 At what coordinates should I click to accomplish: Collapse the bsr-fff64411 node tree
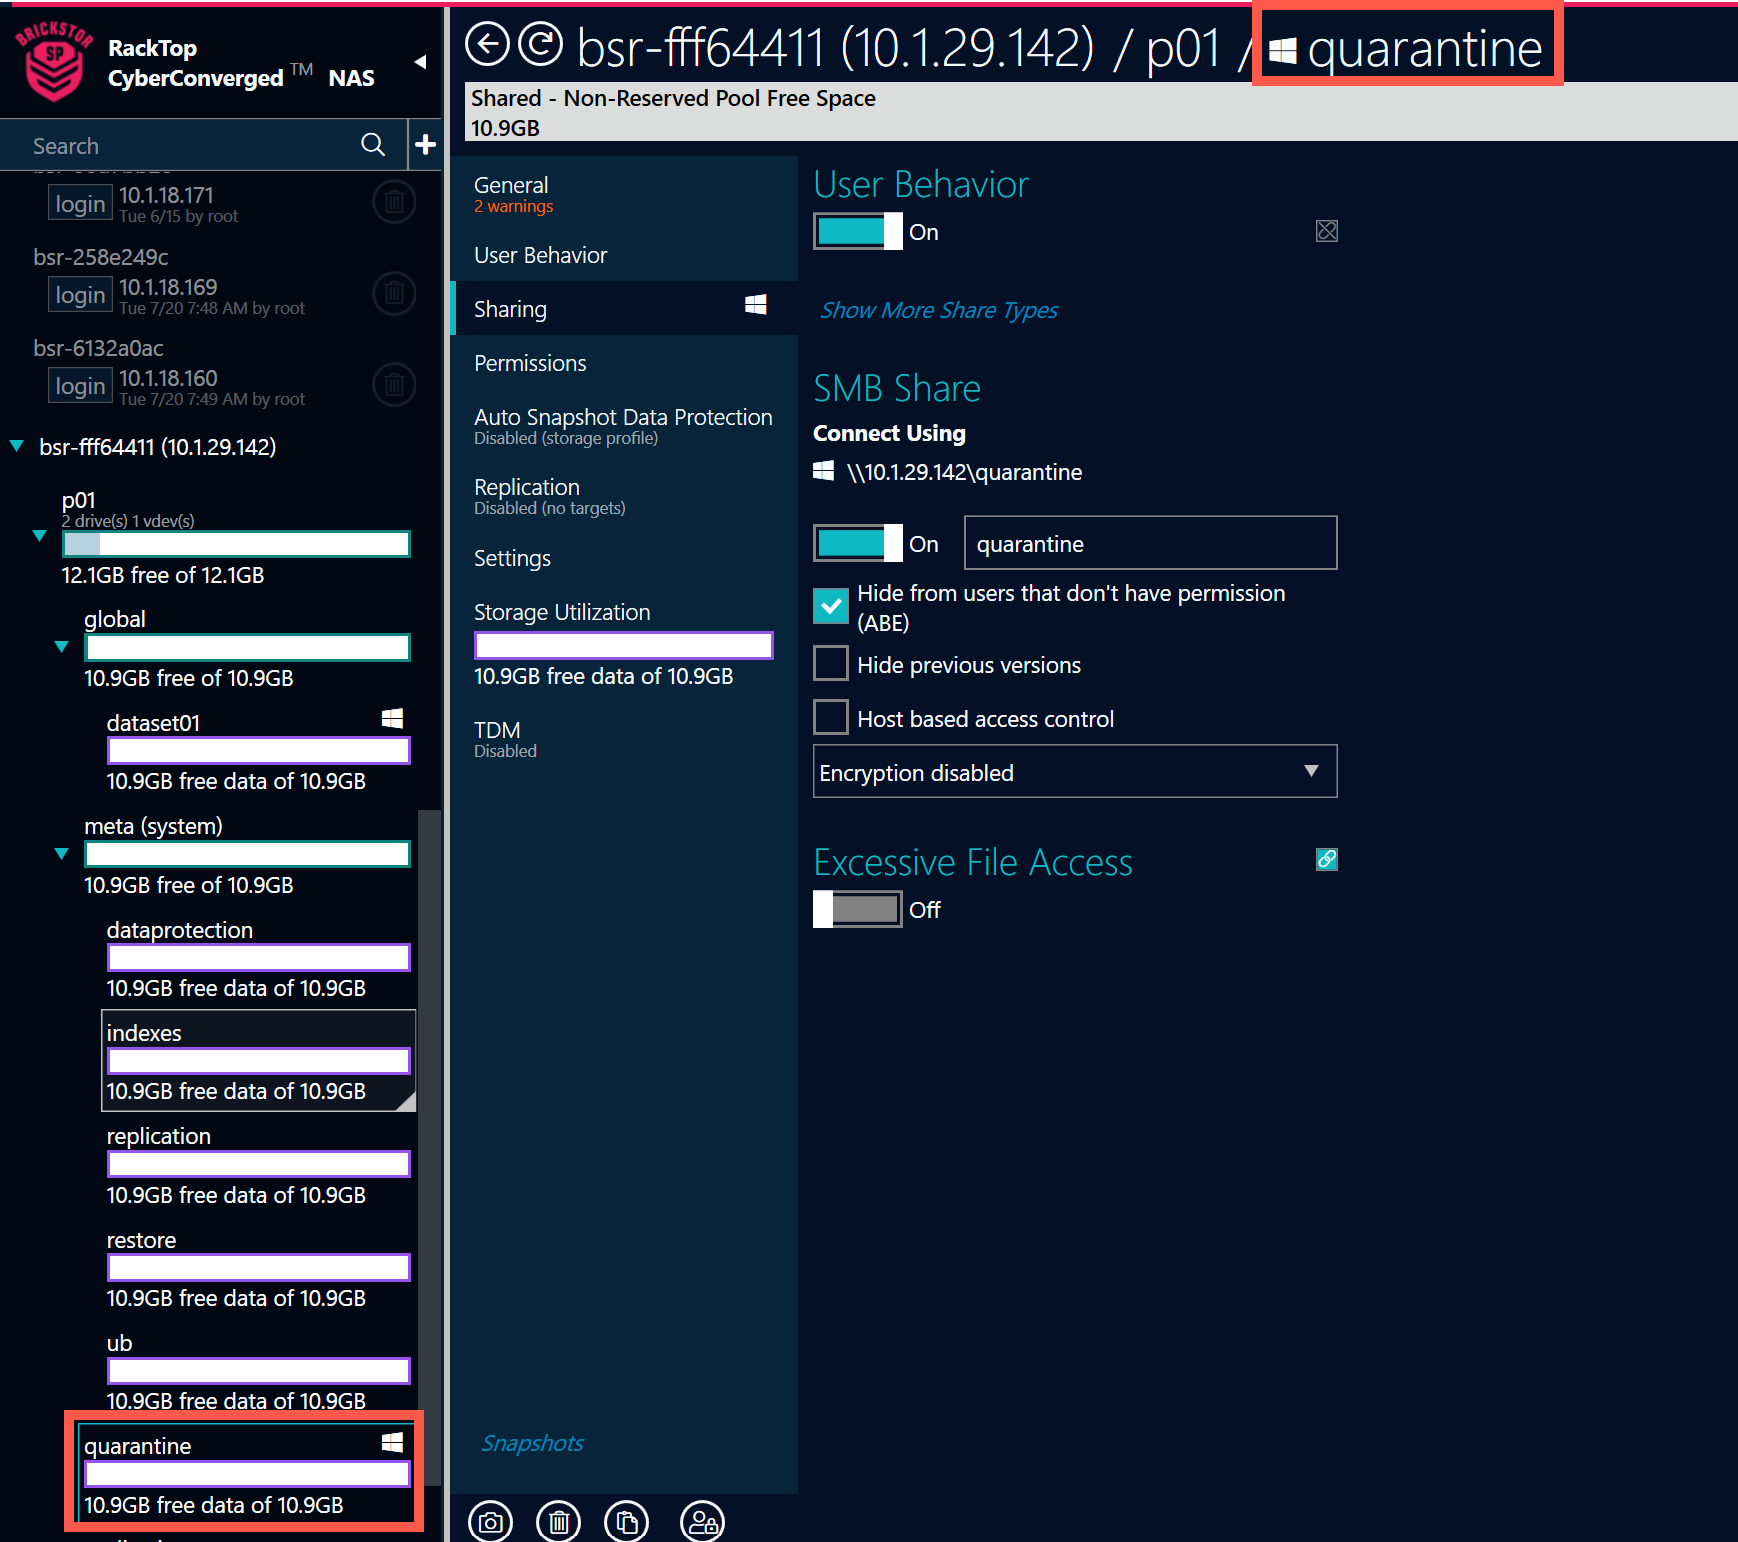tap(17, 446)
